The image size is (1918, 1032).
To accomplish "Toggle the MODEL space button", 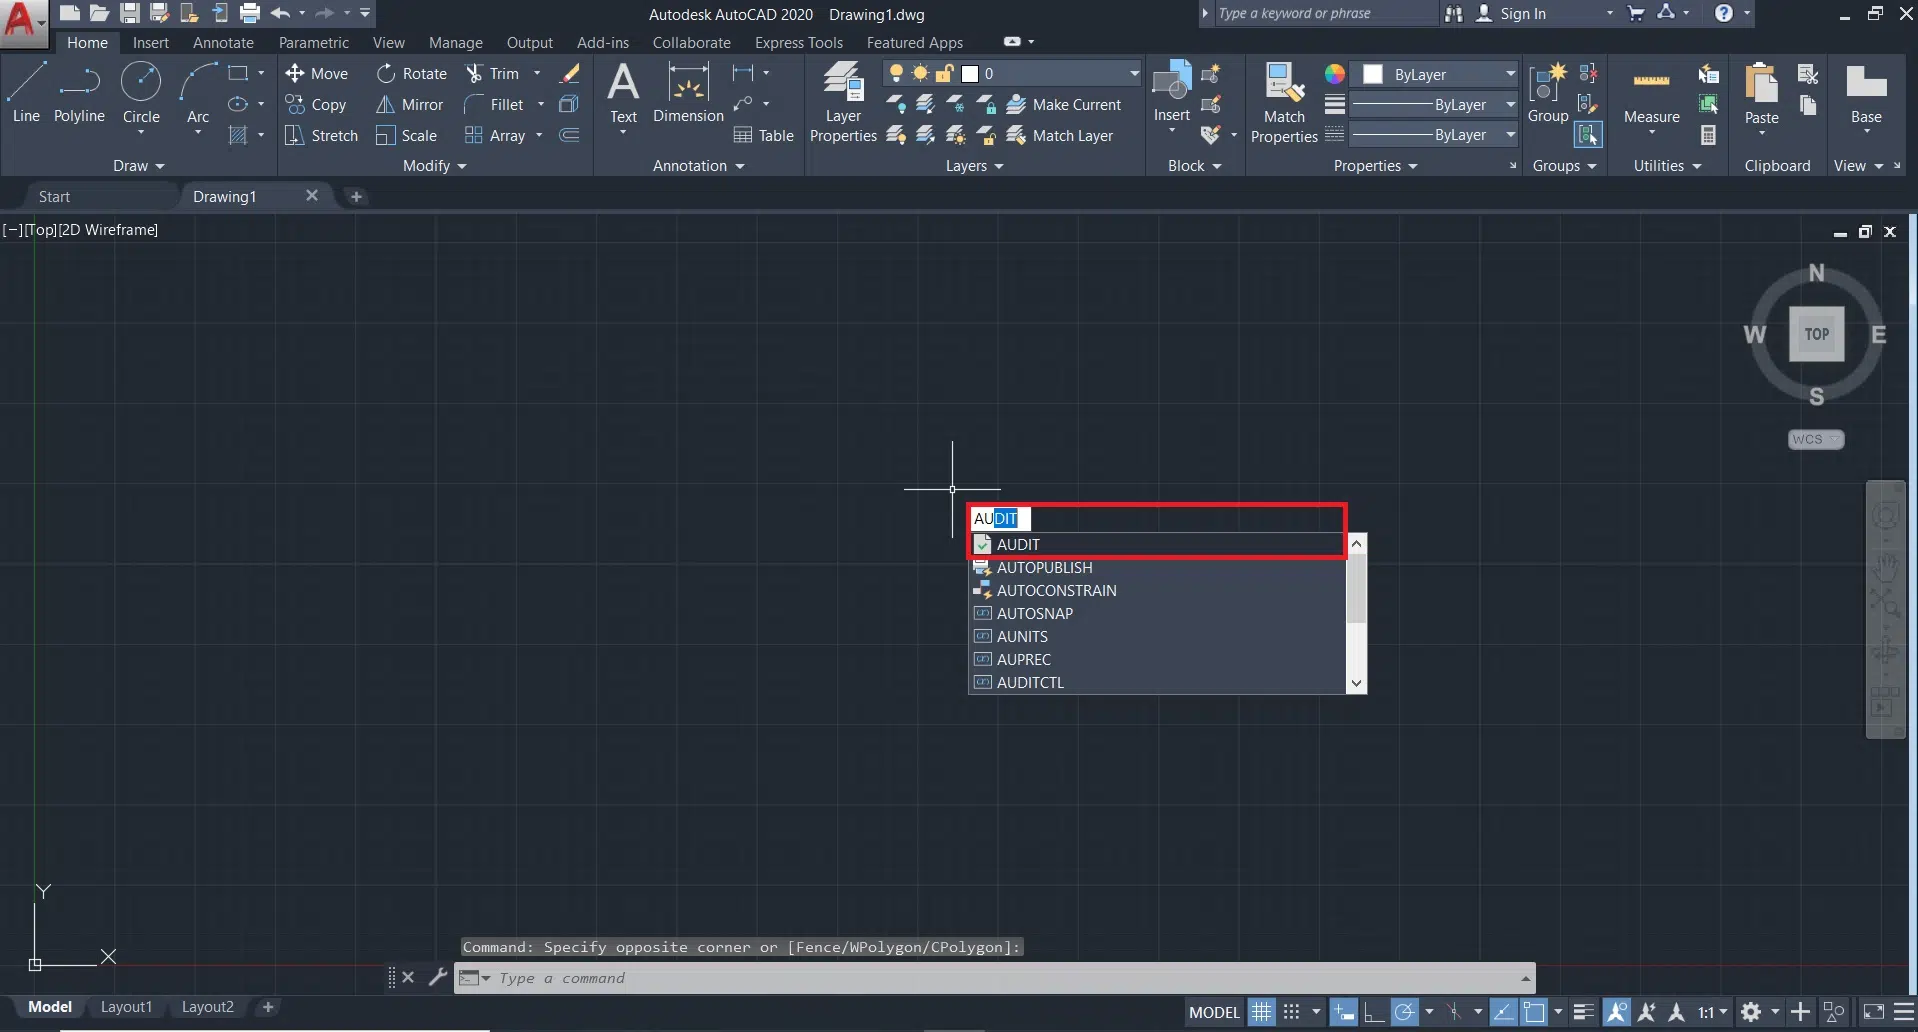I will (x=1214, y=1012).
